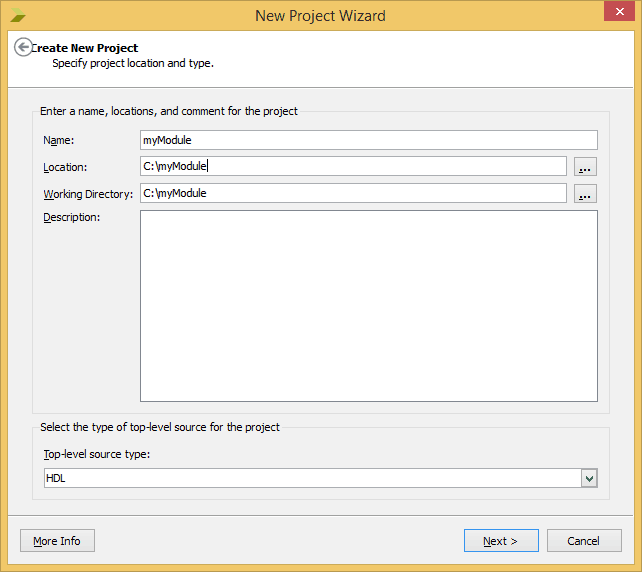
Task: Click inside the Description text area
Action: tap(368, 305)
